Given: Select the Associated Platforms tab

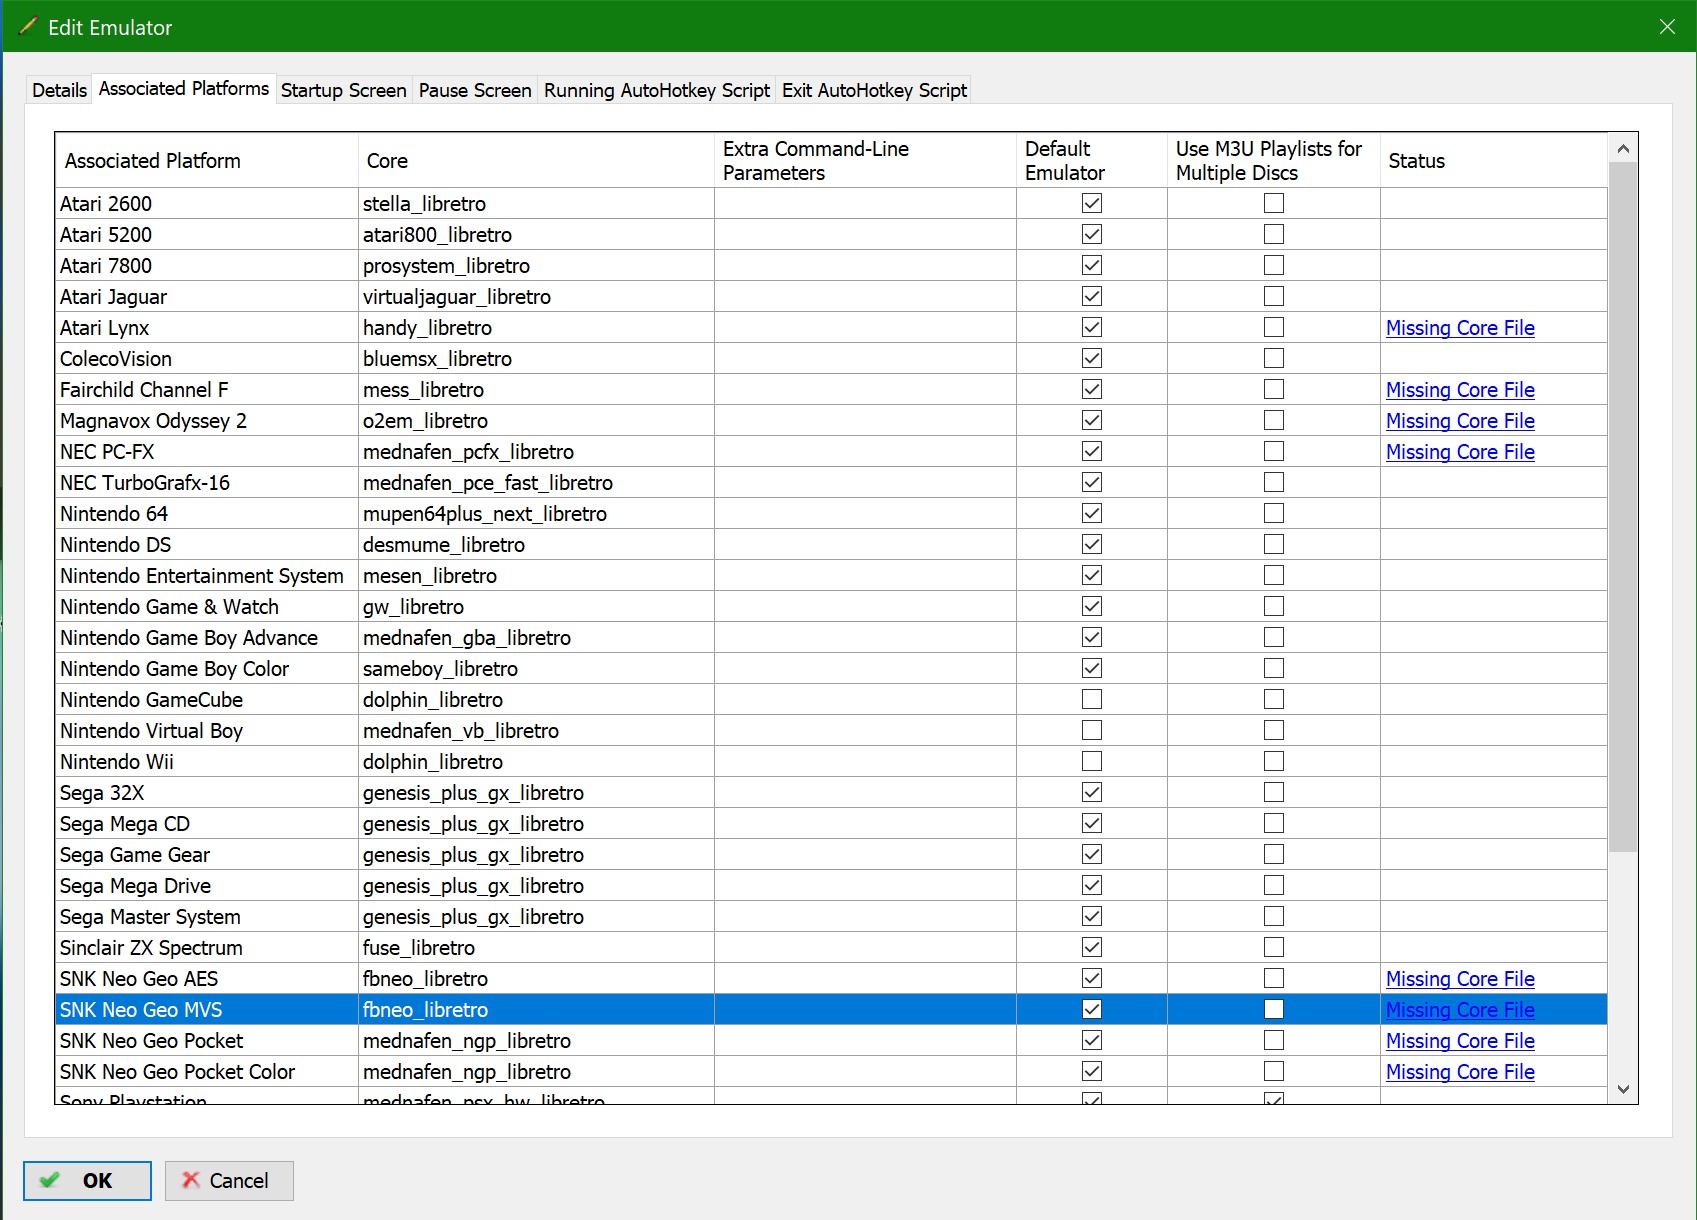Looking at the screenshot, I should pos(184,89).
